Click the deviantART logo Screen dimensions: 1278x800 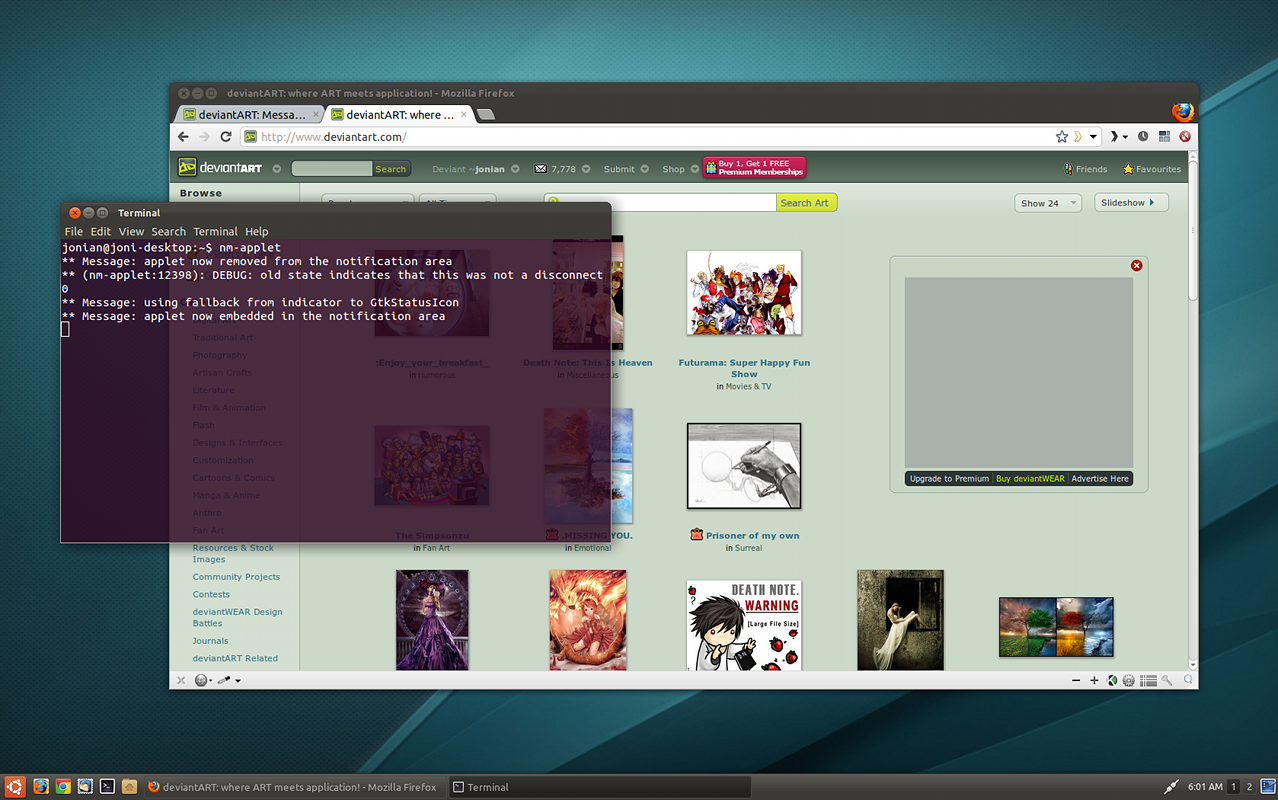pyautogui.click(x=220, y=168)
